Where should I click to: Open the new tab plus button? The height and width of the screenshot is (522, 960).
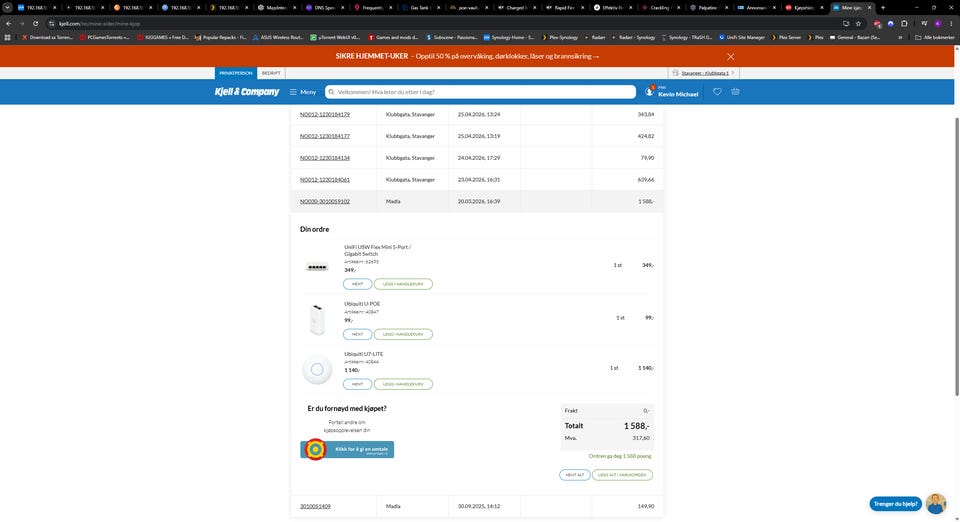point(883,7)
